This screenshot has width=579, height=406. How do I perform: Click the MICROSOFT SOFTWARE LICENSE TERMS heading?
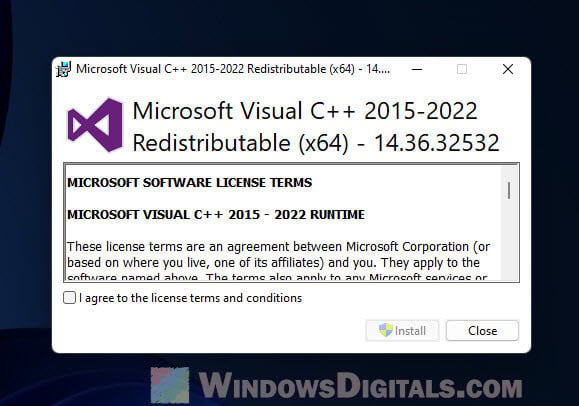coord(189,182)
